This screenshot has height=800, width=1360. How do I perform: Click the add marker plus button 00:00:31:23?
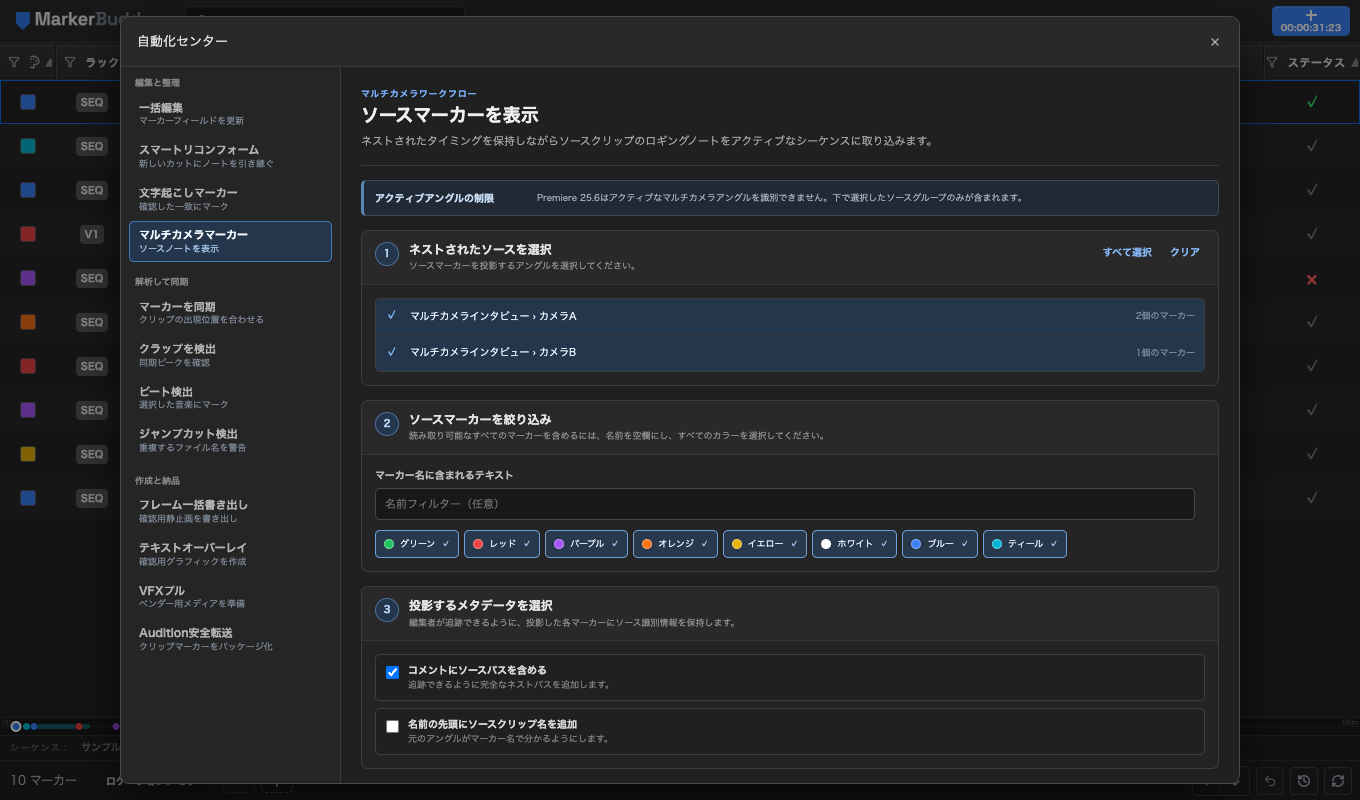click(1311, 21)
